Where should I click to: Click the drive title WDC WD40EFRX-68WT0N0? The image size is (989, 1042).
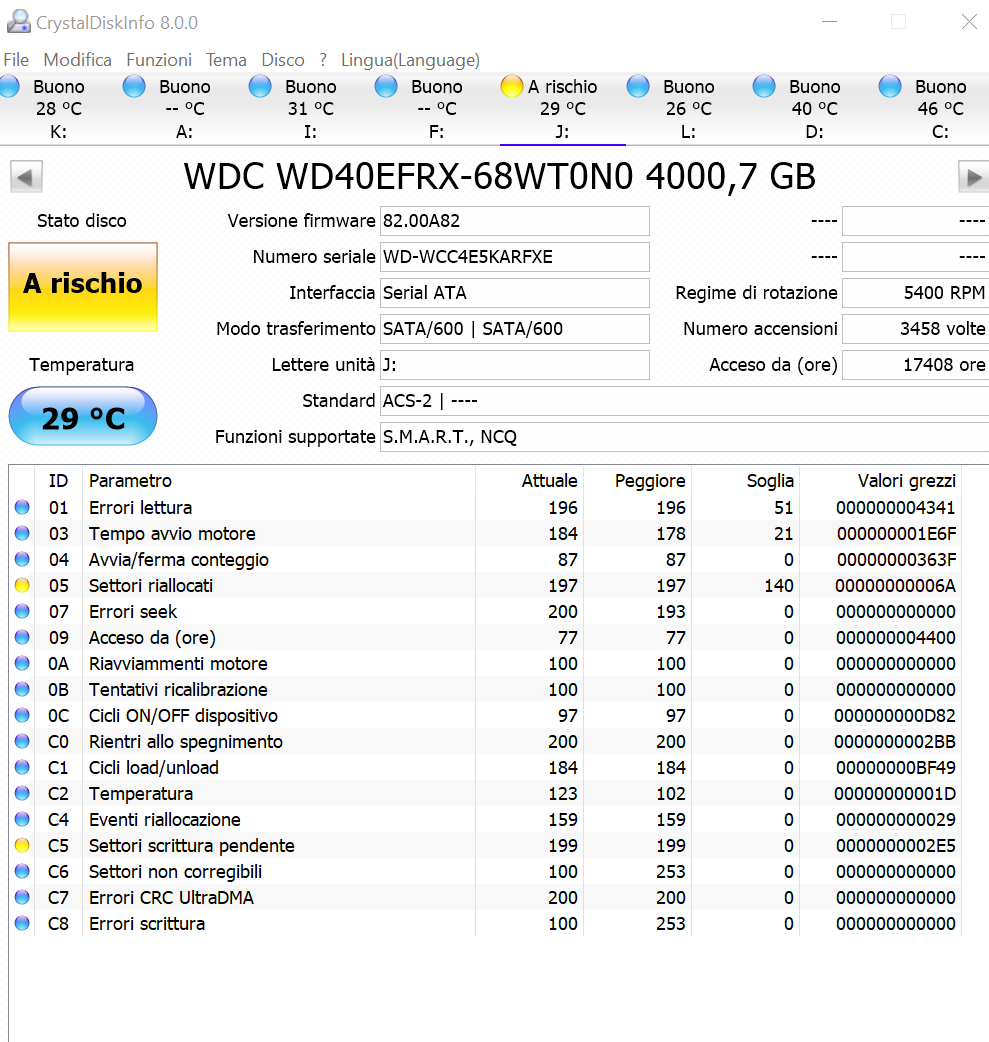click(x=500, y=177)
